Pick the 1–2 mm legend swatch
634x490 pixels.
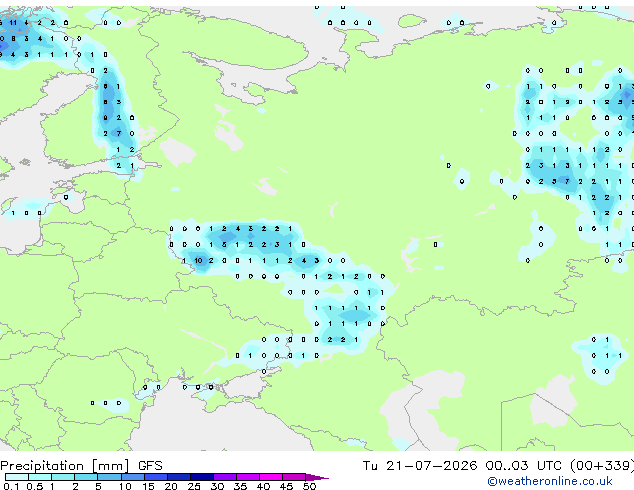pyautogui.click(x=63, y=477)
